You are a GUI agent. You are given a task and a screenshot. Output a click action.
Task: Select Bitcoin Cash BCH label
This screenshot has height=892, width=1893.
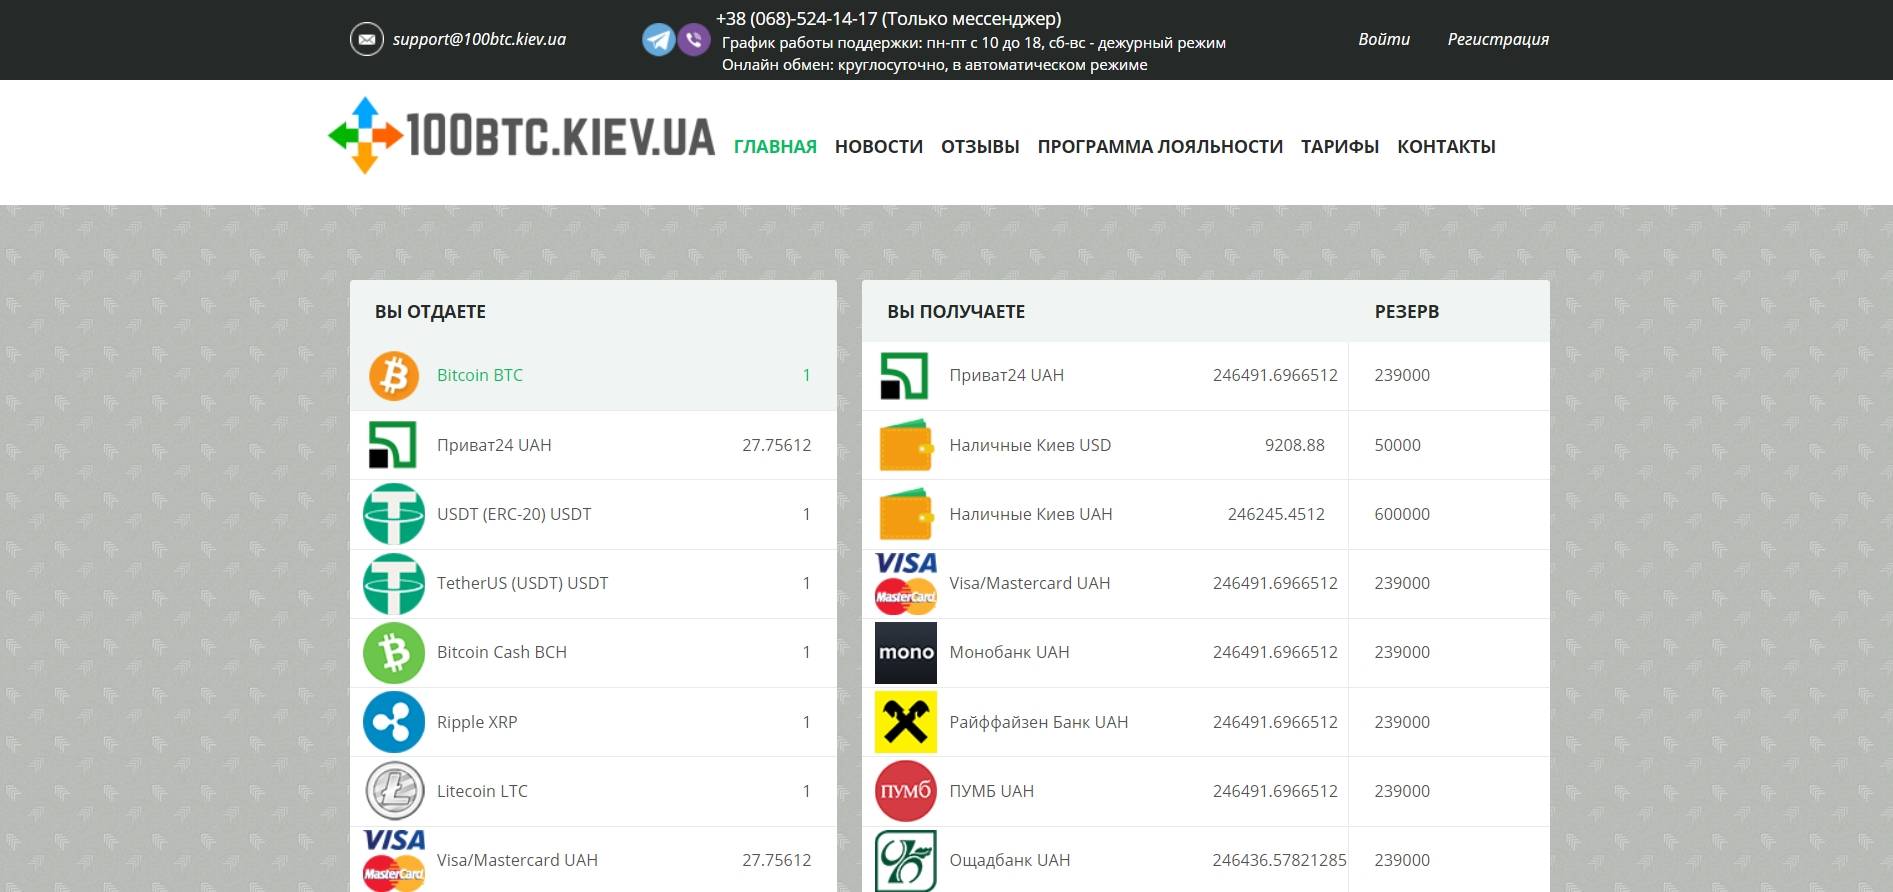(502, 652)
